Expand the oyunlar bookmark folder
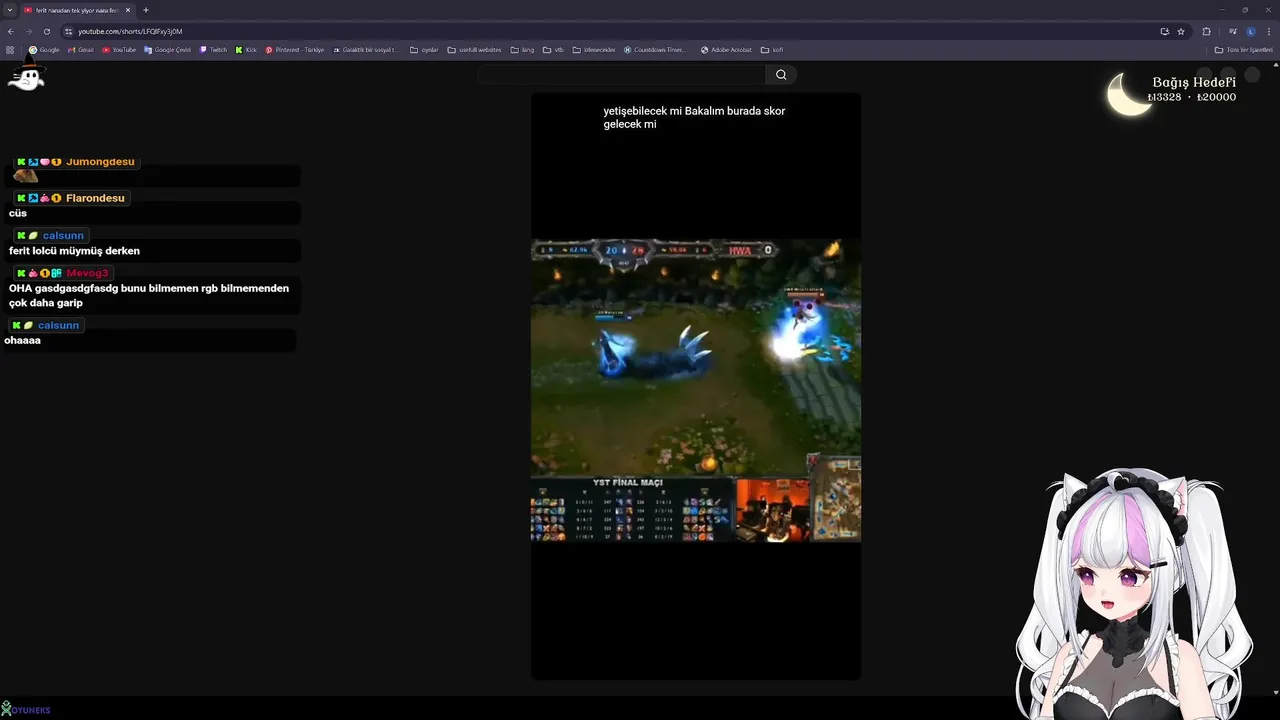 [x=424, y=49]
